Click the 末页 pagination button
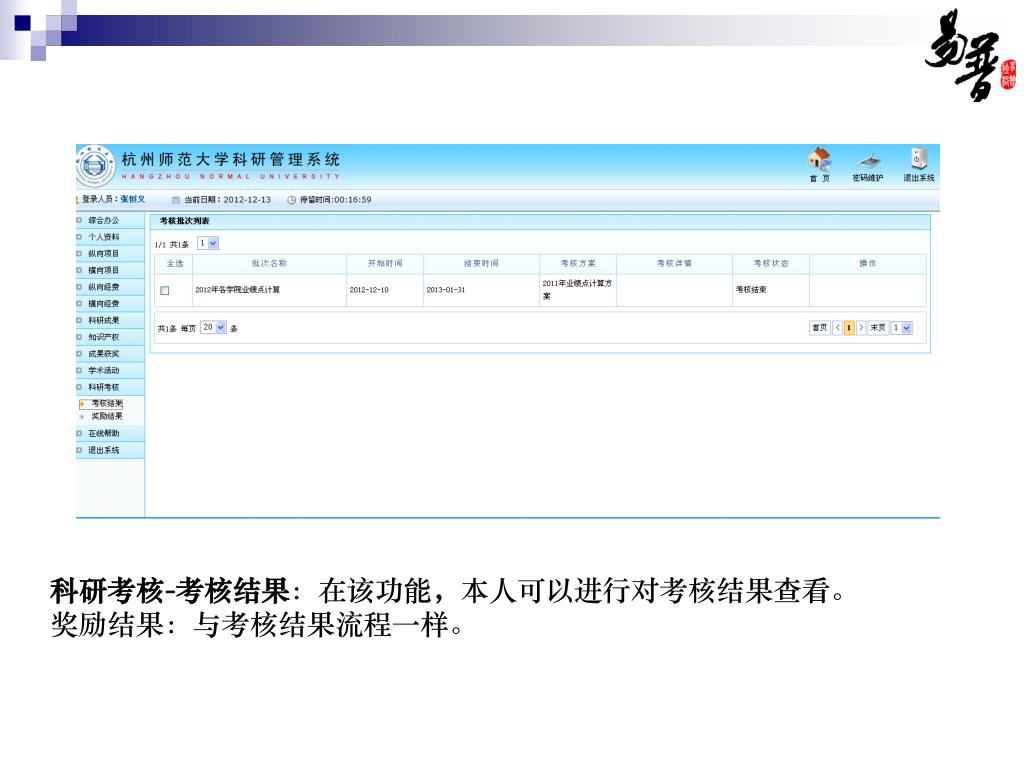 point(878,328)
